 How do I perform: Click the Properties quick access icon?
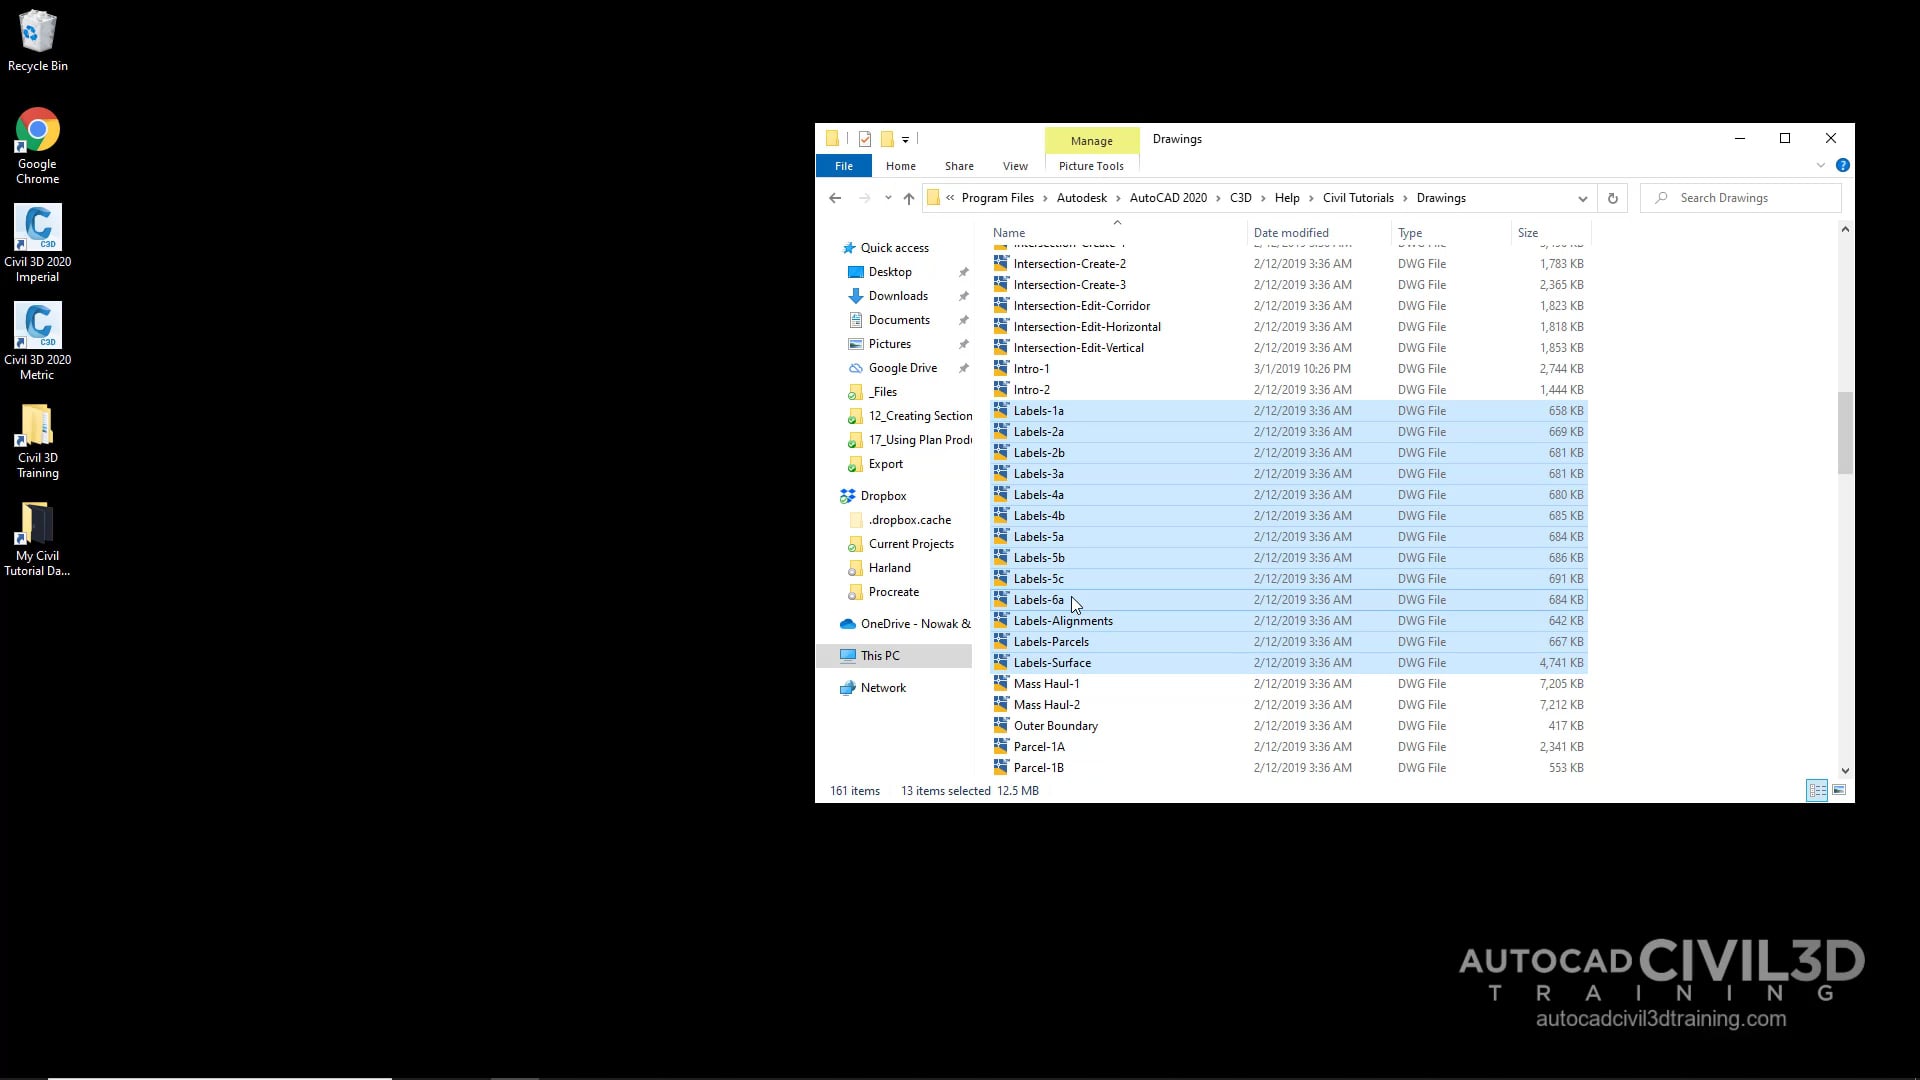pos(866,138)
